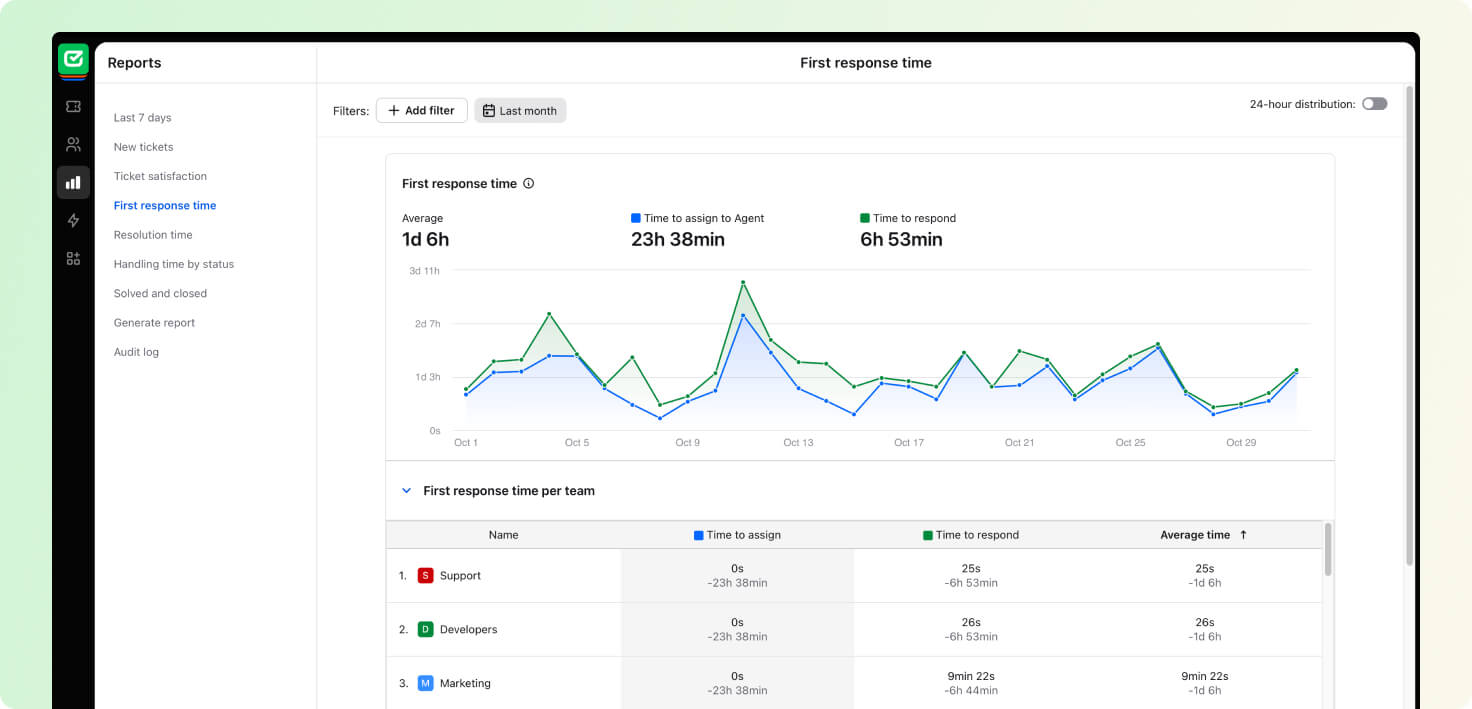Sort by the Average time column arrow

pyautogui.click(x=1243, y=535)
